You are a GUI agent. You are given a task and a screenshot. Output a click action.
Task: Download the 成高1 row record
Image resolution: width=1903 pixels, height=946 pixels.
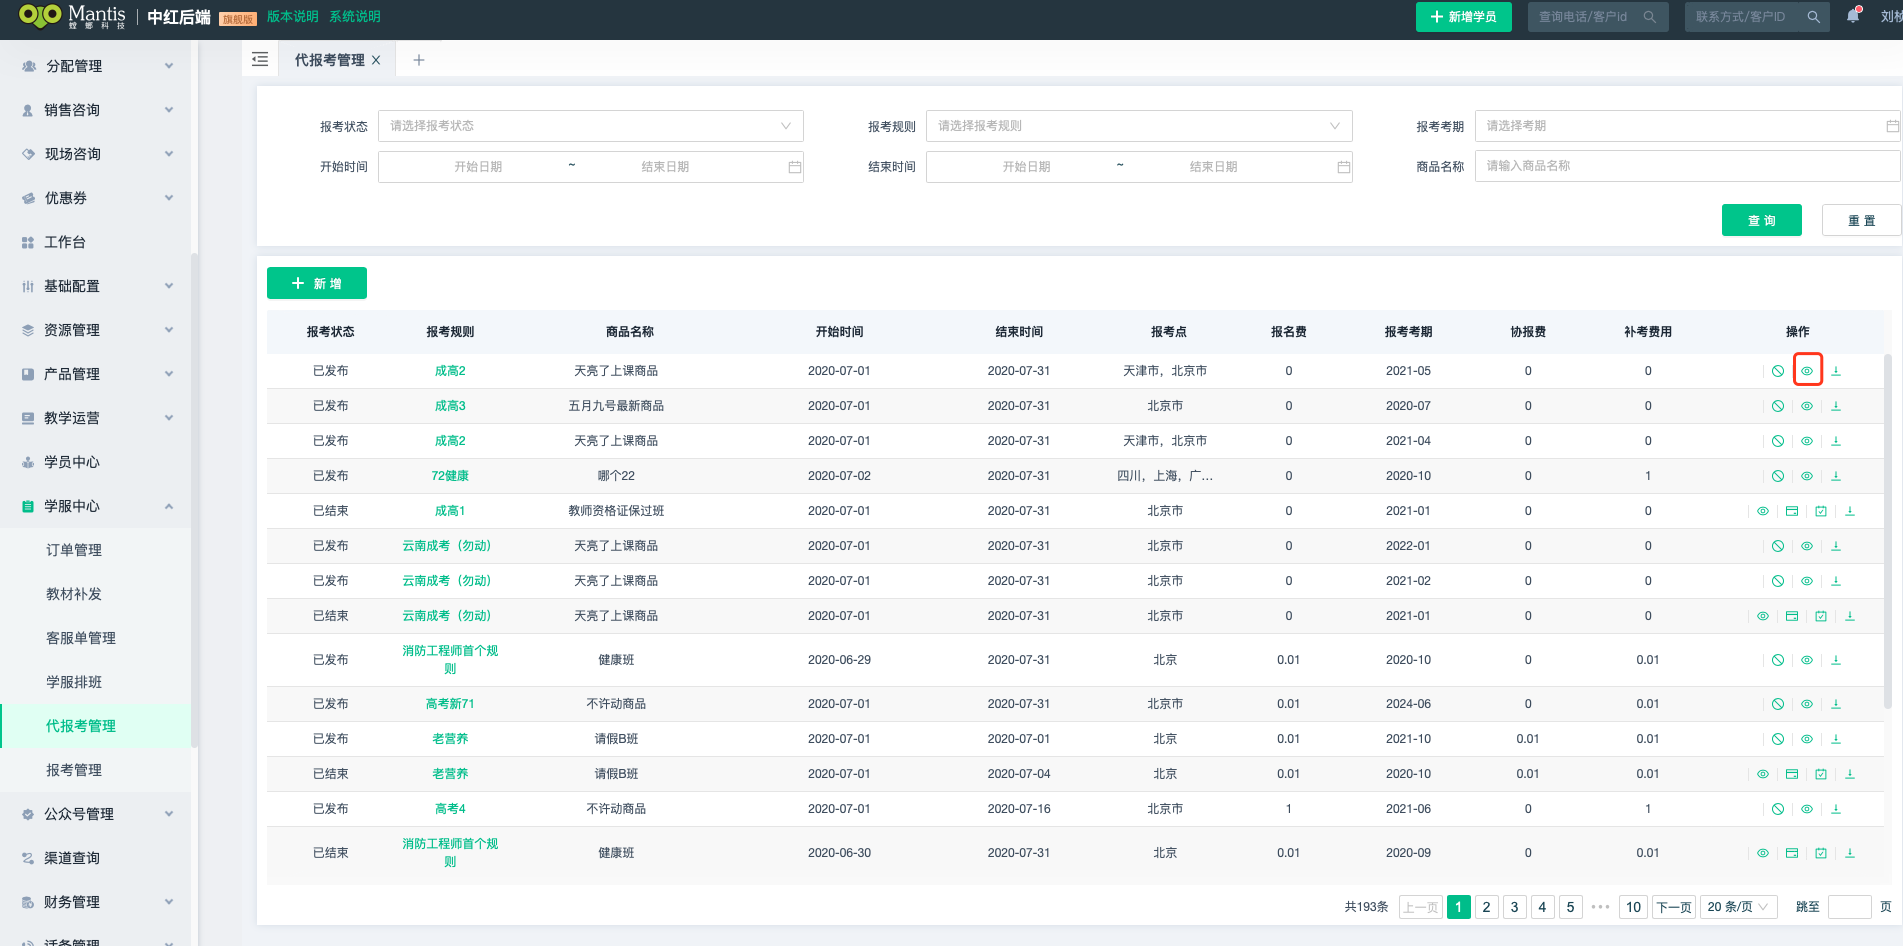pos(1850,511)
